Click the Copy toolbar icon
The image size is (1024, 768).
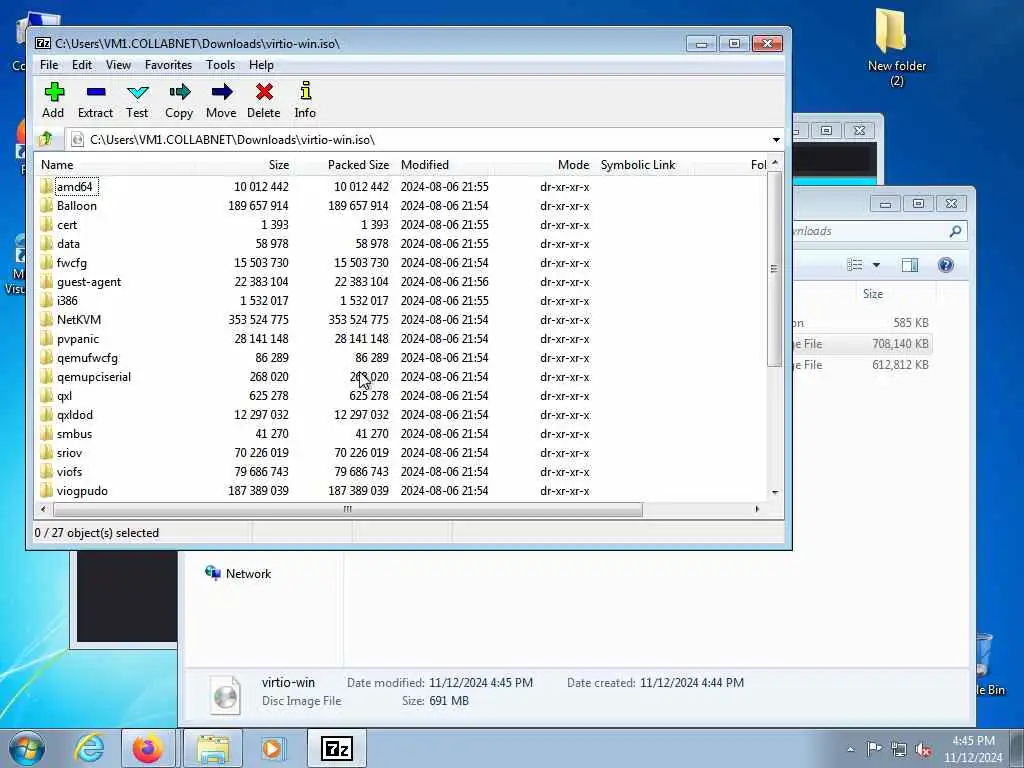179,100
